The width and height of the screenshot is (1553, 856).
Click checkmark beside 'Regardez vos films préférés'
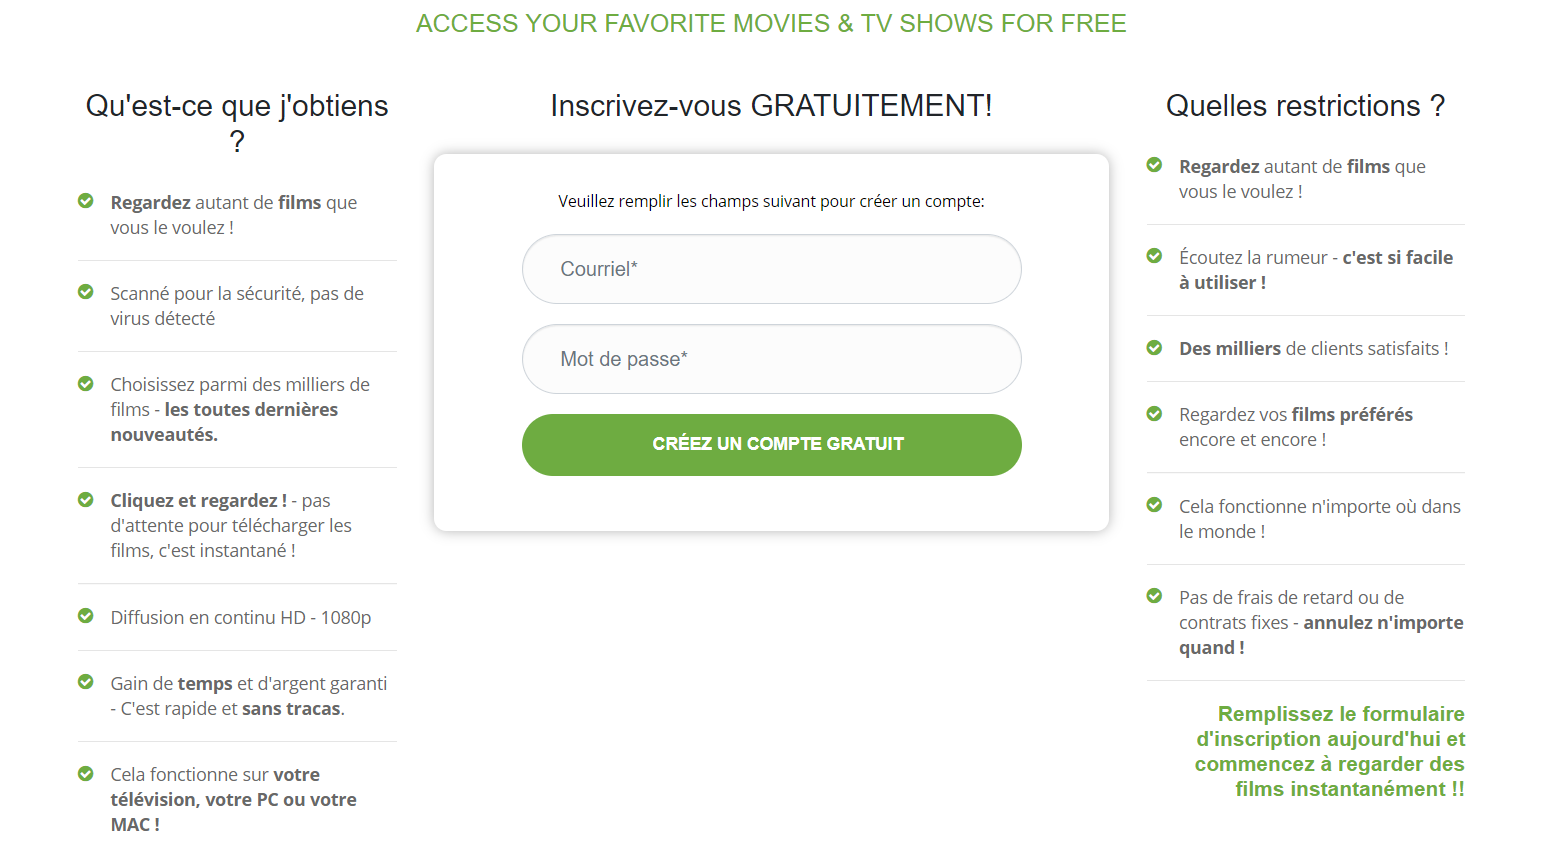coord(1154,413)
